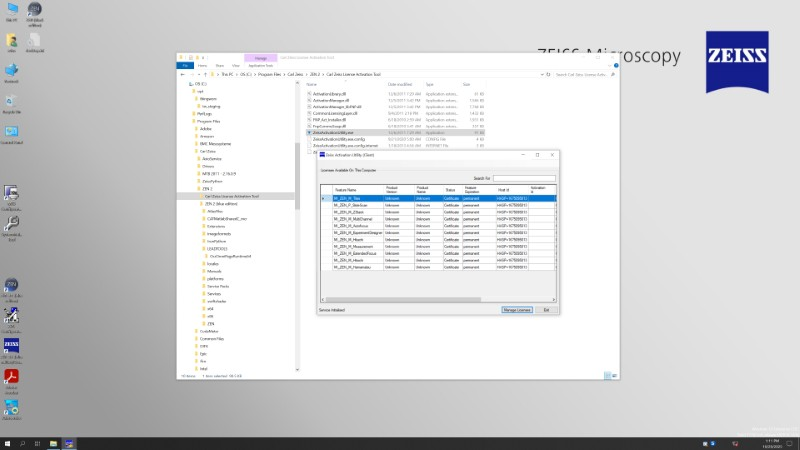The height and width of the screenshot is (450, 800).
Task: Select the ActivationLibrary.dll file icon
Action: click(310, 93)
